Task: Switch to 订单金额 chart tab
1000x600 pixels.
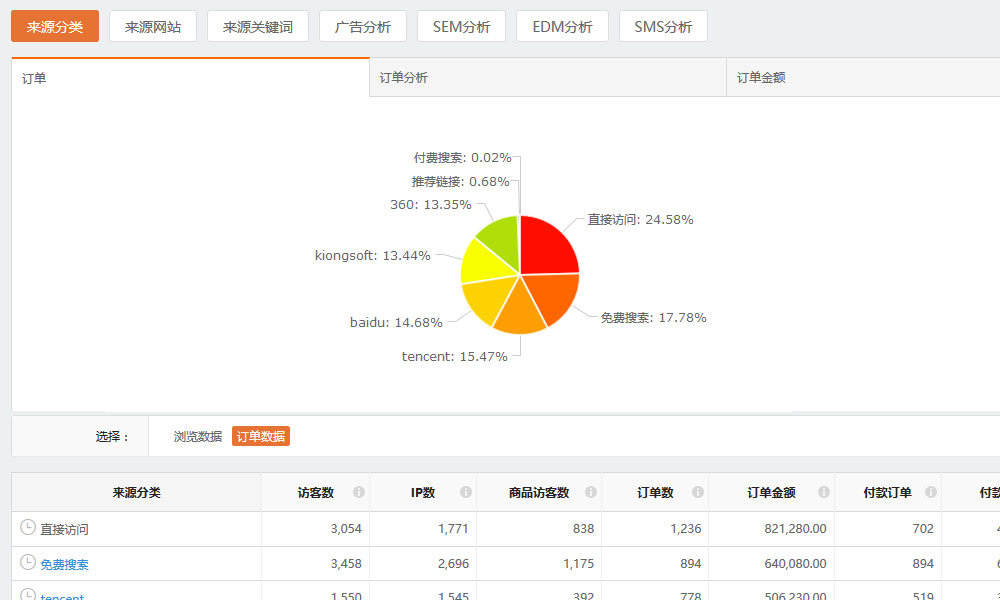Action: (x=863, y=78)
